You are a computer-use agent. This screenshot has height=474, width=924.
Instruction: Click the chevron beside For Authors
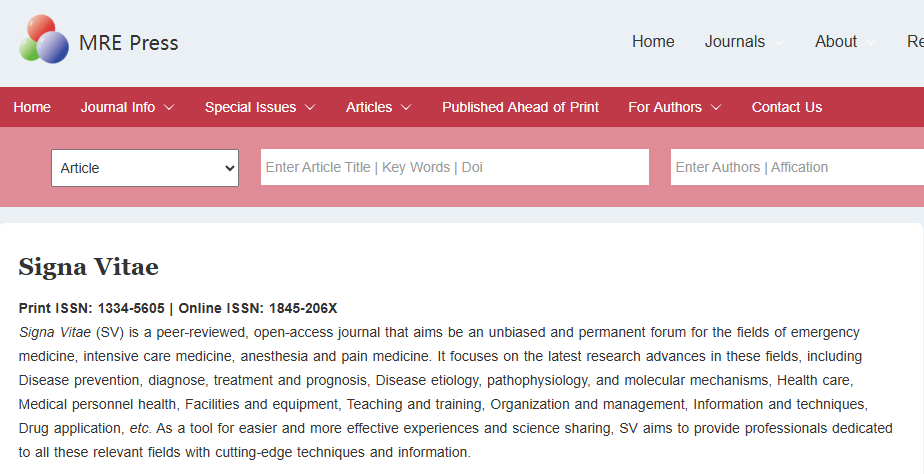(x=716, y=107)
